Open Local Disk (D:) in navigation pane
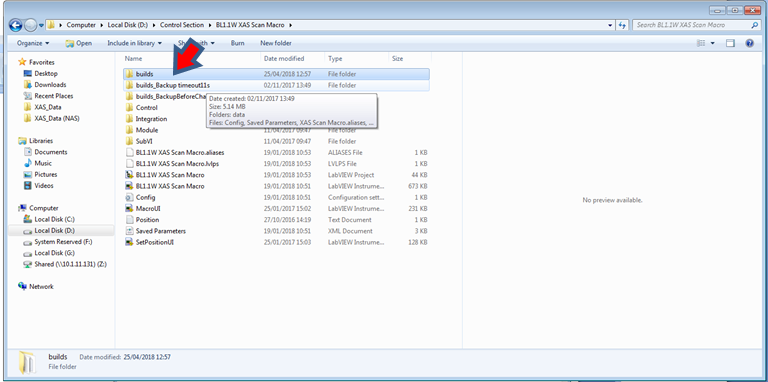This screenshot has height=382, width=768. pyautogui.click(x=54, y=231)
